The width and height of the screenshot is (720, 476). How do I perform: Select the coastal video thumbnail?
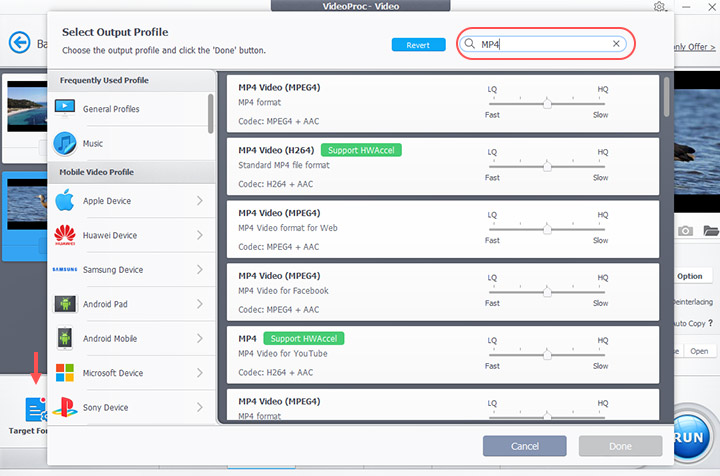[27, 106]
